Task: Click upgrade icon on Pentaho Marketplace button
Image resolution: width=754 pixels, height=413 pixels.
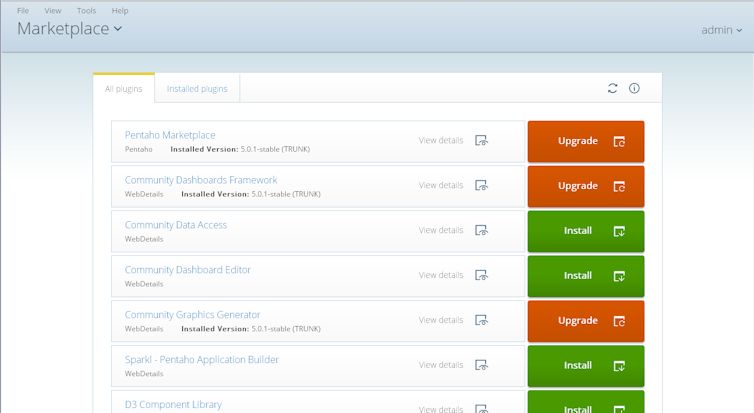Action: (619, 141)
